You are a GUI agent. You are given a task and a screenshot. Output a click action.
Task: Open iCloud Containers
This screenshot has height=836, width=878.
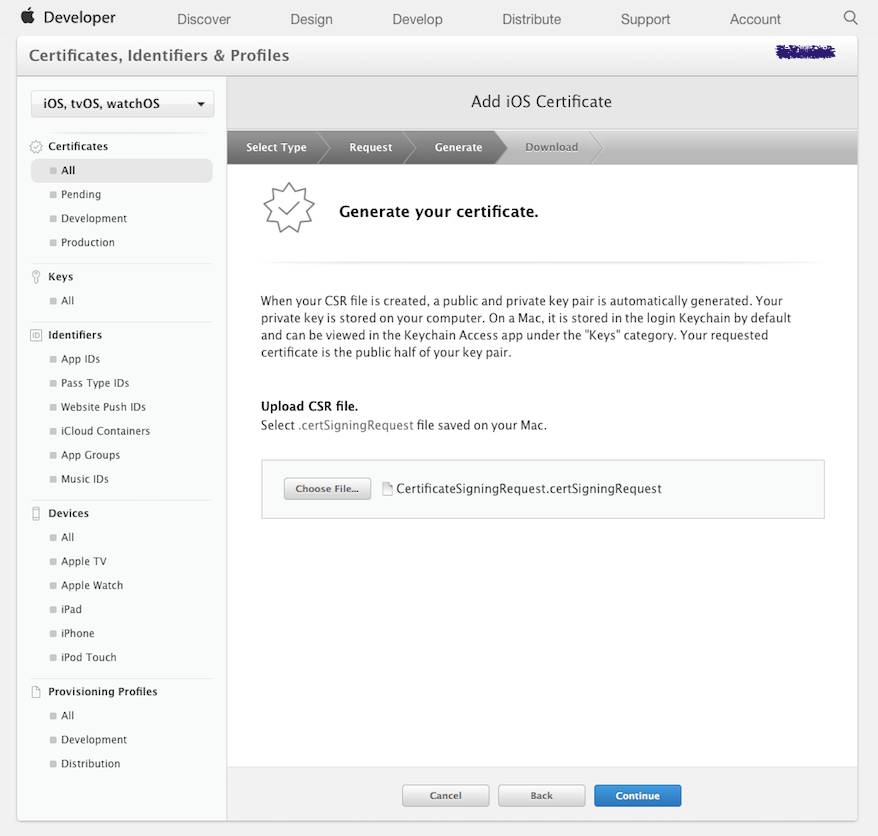[105, 431]
